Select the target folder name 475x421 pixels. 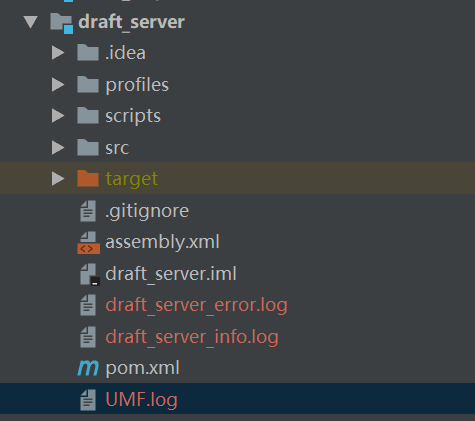131,179
